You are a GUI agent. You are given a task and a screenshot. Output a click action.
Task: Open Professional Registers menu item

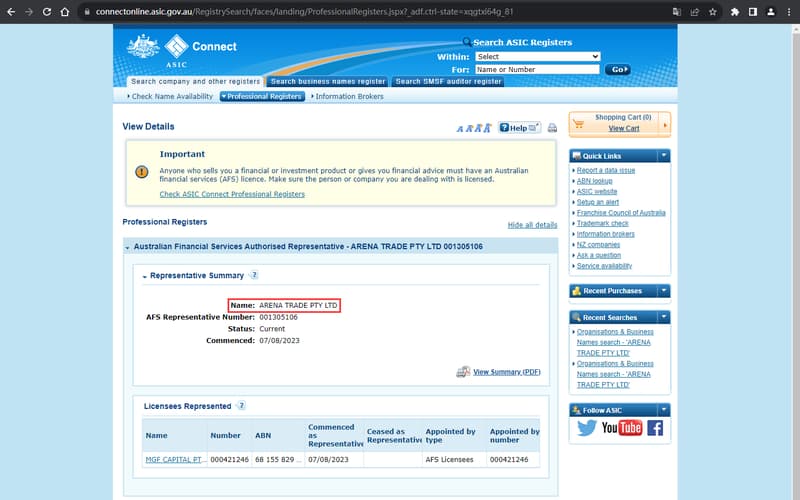(x=263, y=96)
